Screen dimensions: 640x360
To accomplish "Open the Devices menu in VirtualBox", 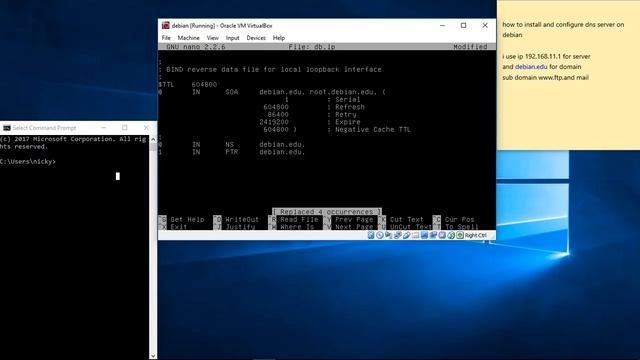I will [x=256, y=38].
